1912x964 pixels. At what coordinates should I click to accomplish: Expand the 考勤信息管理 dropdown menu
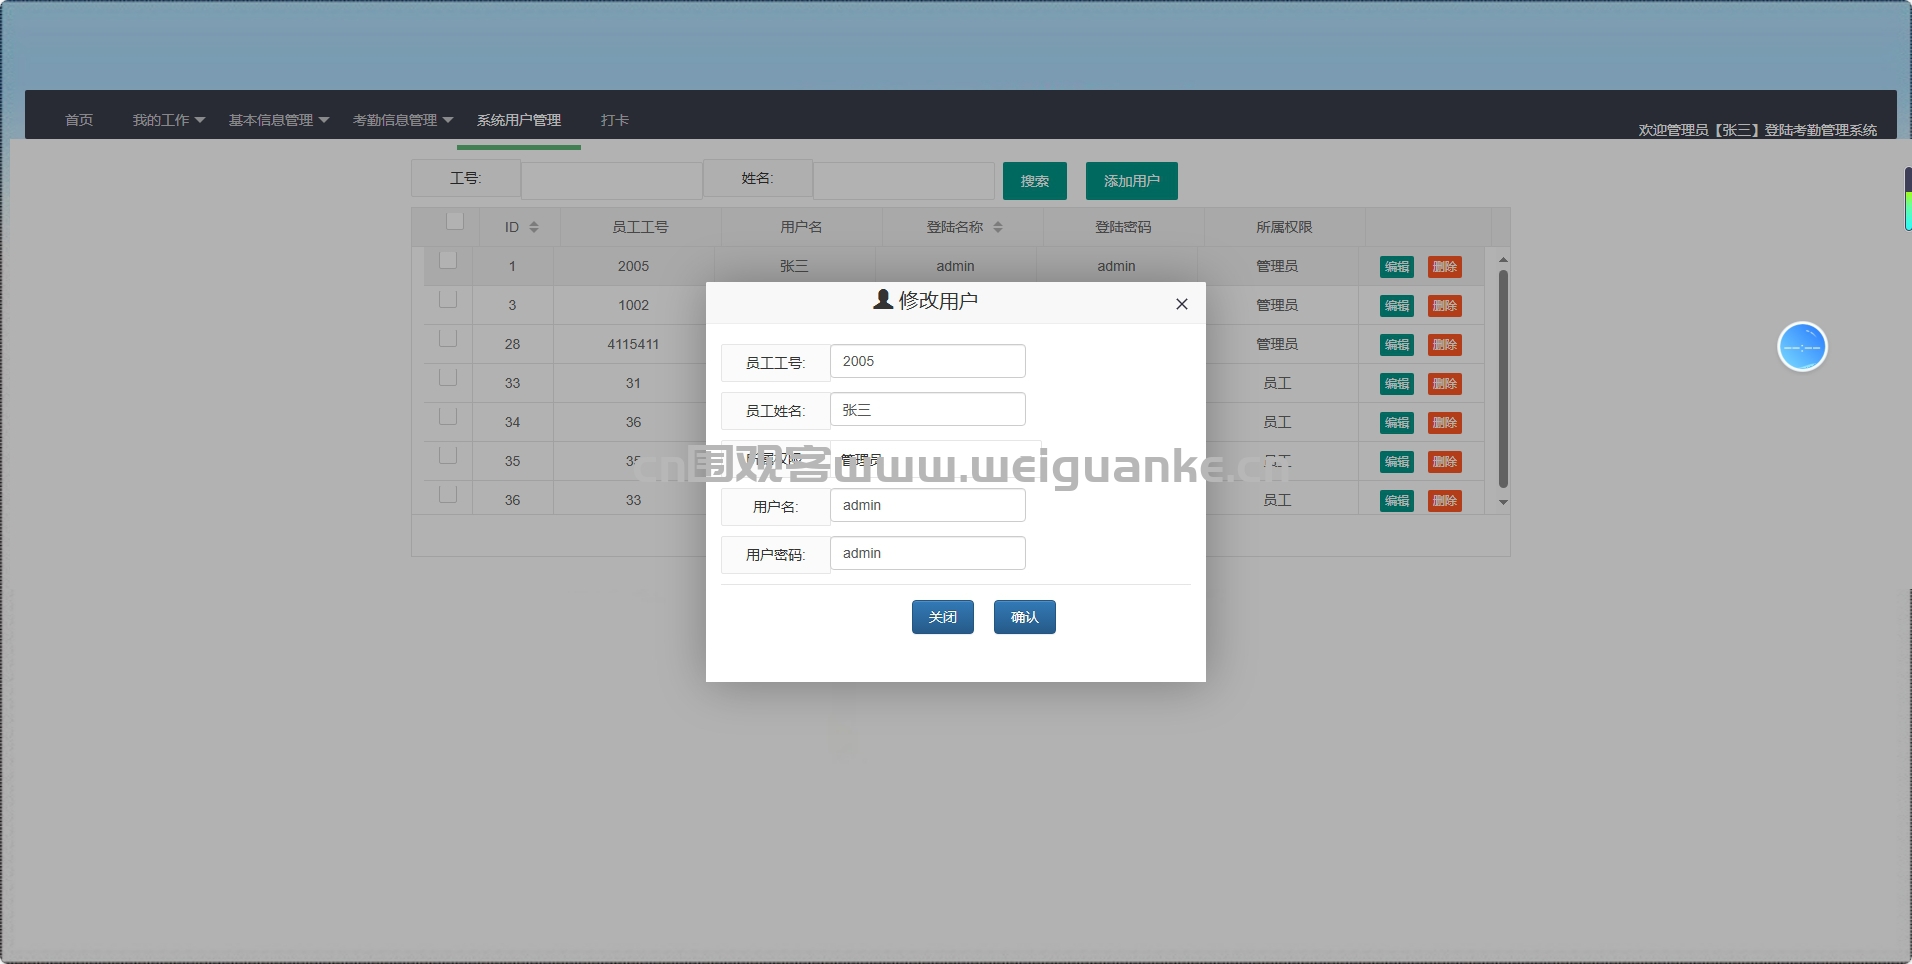point(403,120)
